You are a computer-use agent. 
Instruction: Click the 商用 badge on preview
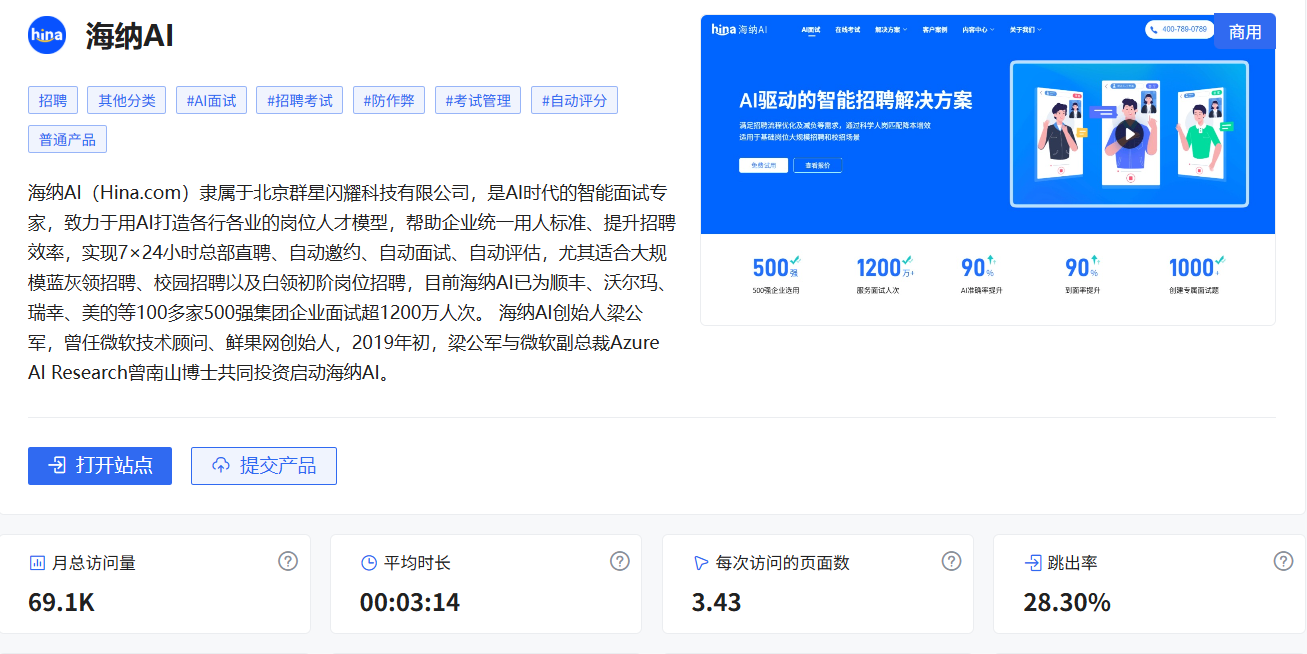click(x=1245, y=32)
